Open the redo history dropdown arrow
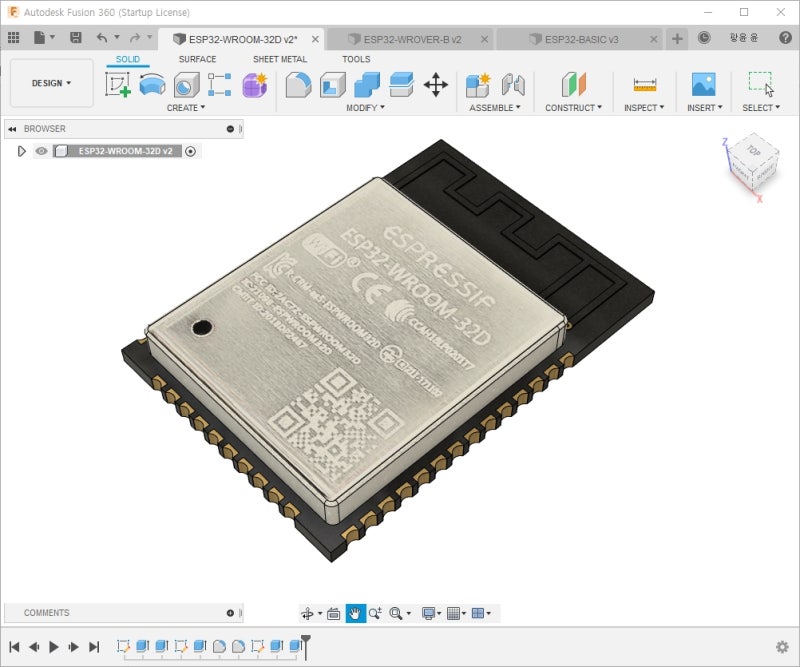800x667 pixels. (149, 37)
